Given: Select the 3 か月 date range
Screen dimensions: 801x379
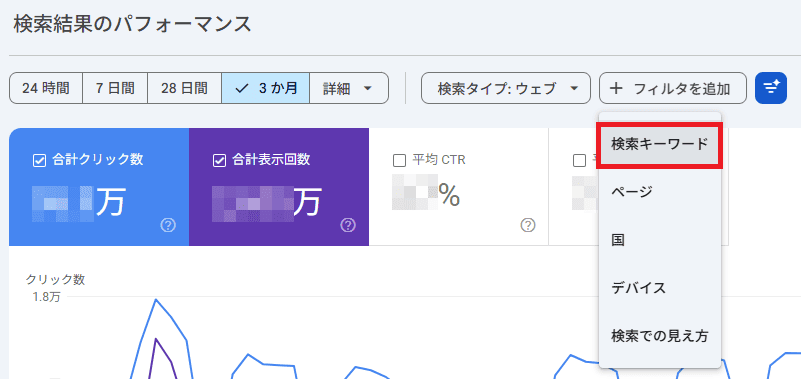Looking at the screenshot, I should (x=266, y=88).
